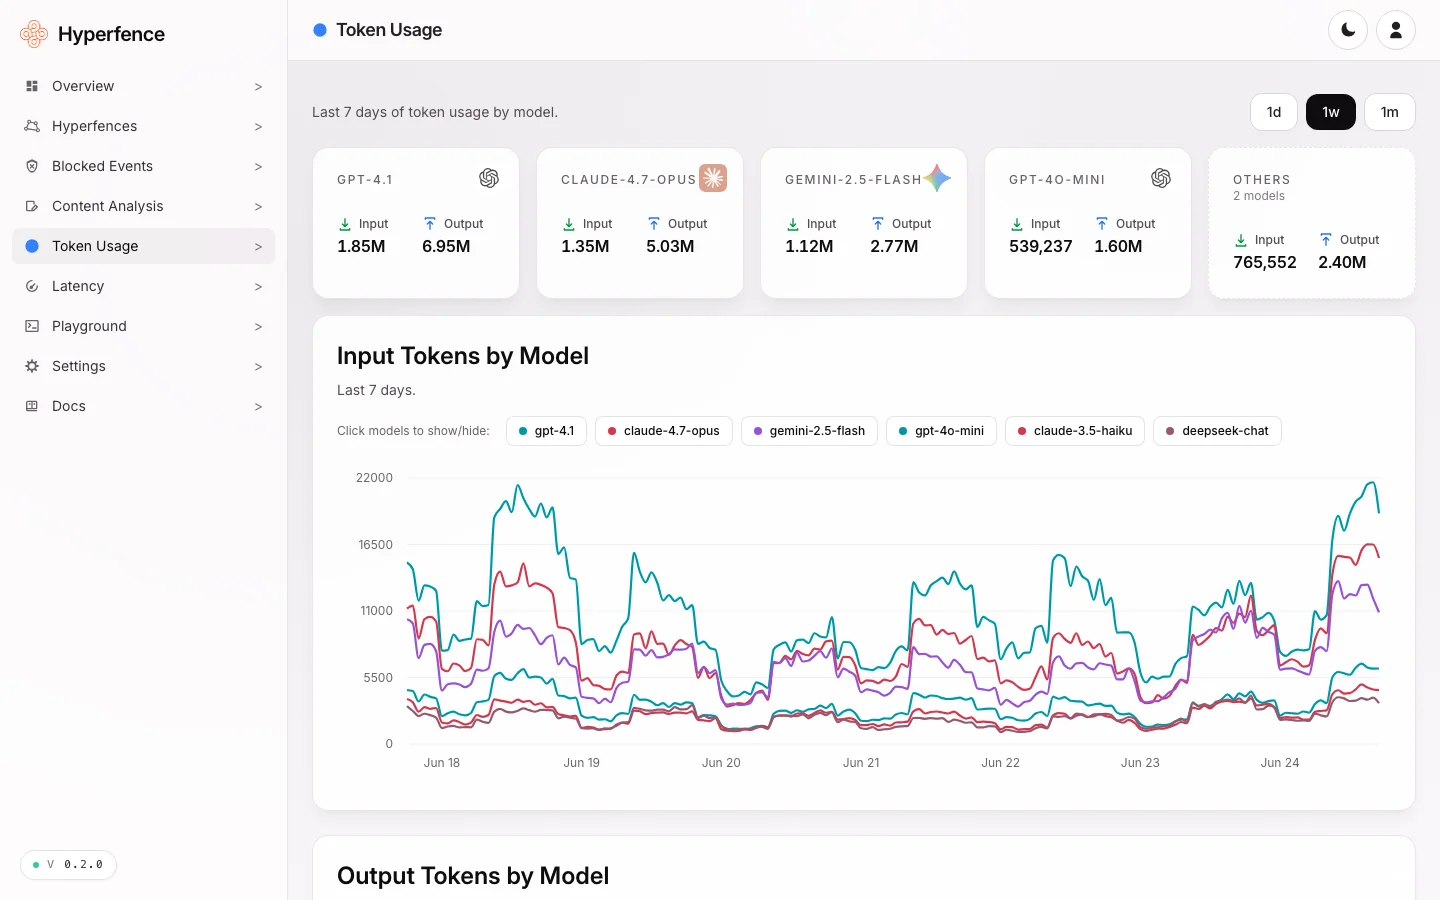Expand the Latency section chevron
Screen dimensions: 1440x900
click(x=258, y=287)
